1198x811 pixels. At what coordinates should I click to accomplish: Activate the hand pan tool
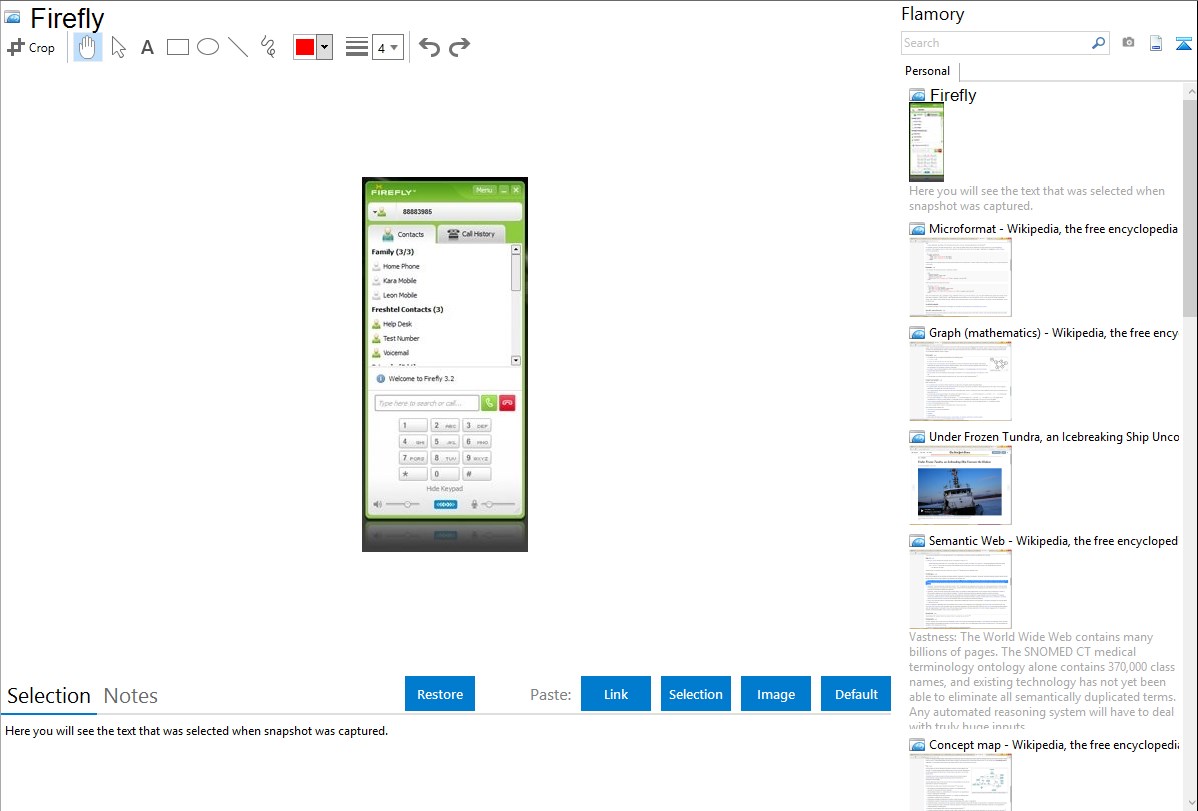tap(87, 47)
